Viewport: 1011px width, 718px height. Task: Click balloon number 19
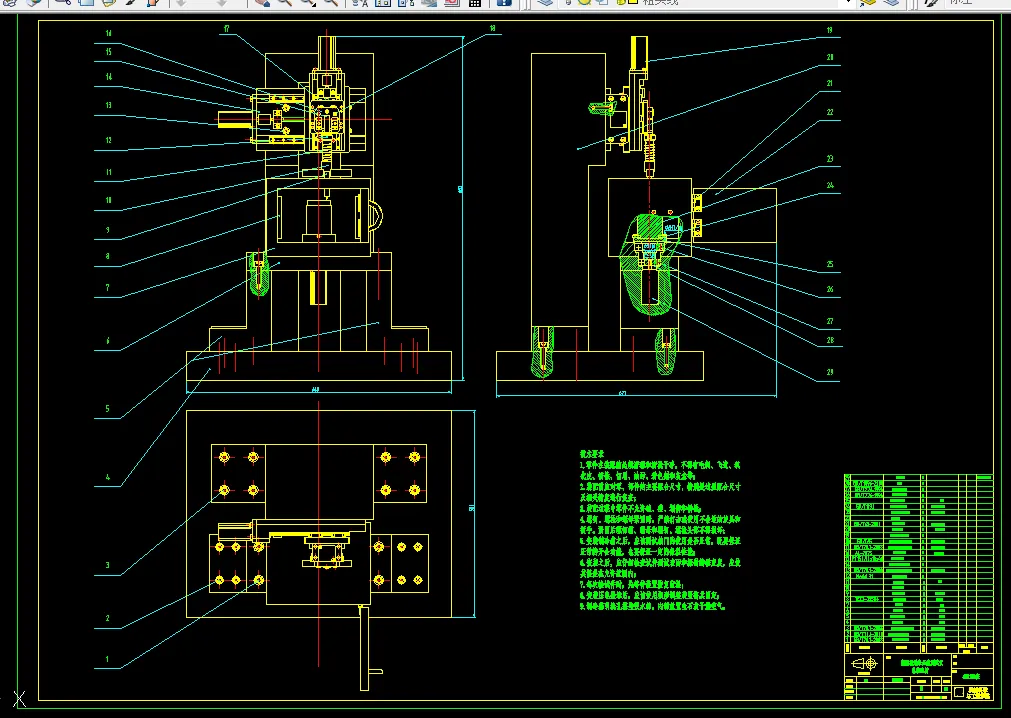point(830,30)
